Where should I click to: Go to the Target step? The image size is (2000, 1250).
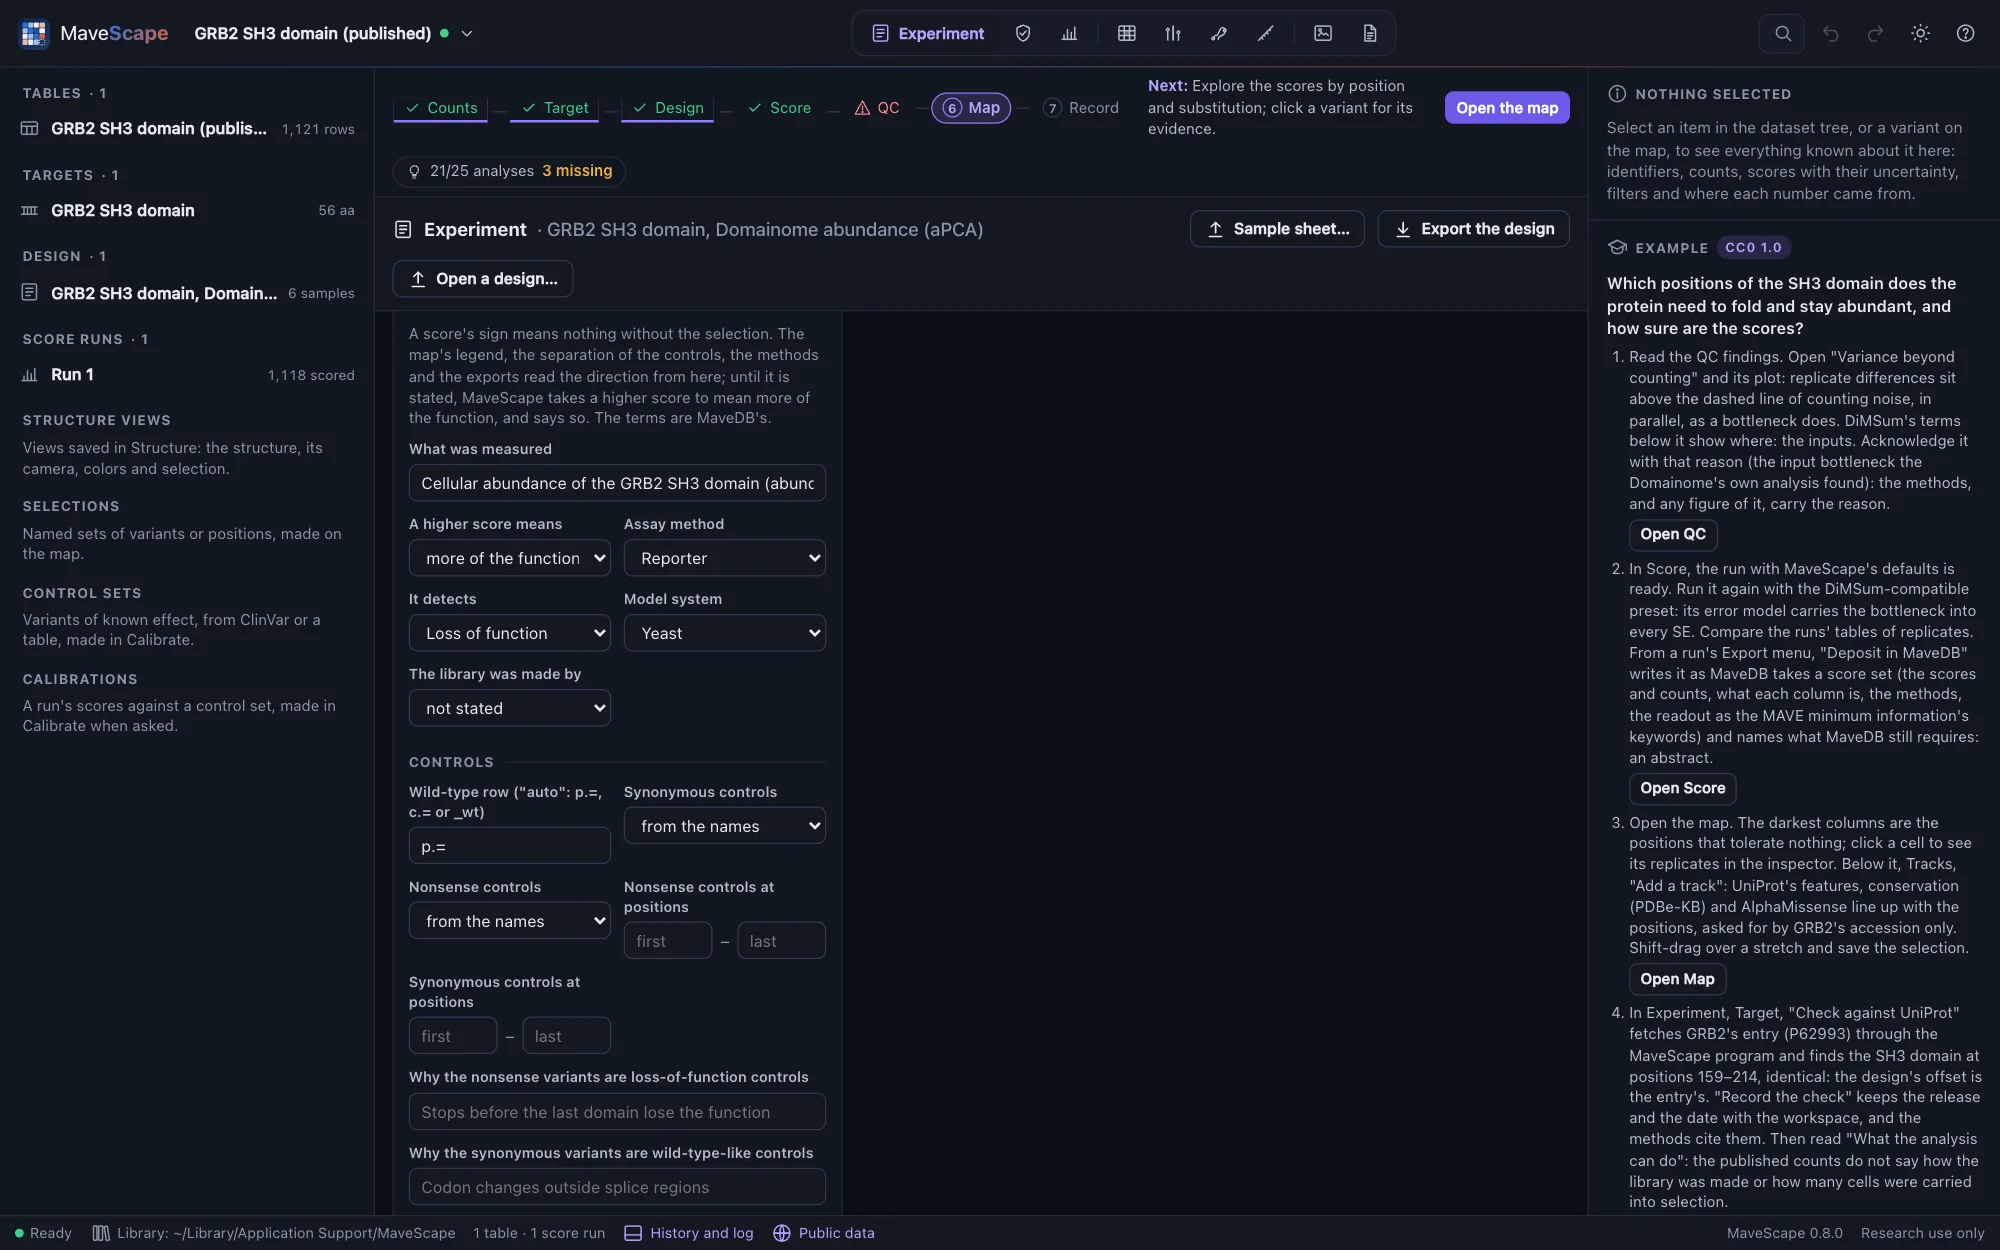click(554, 108)
